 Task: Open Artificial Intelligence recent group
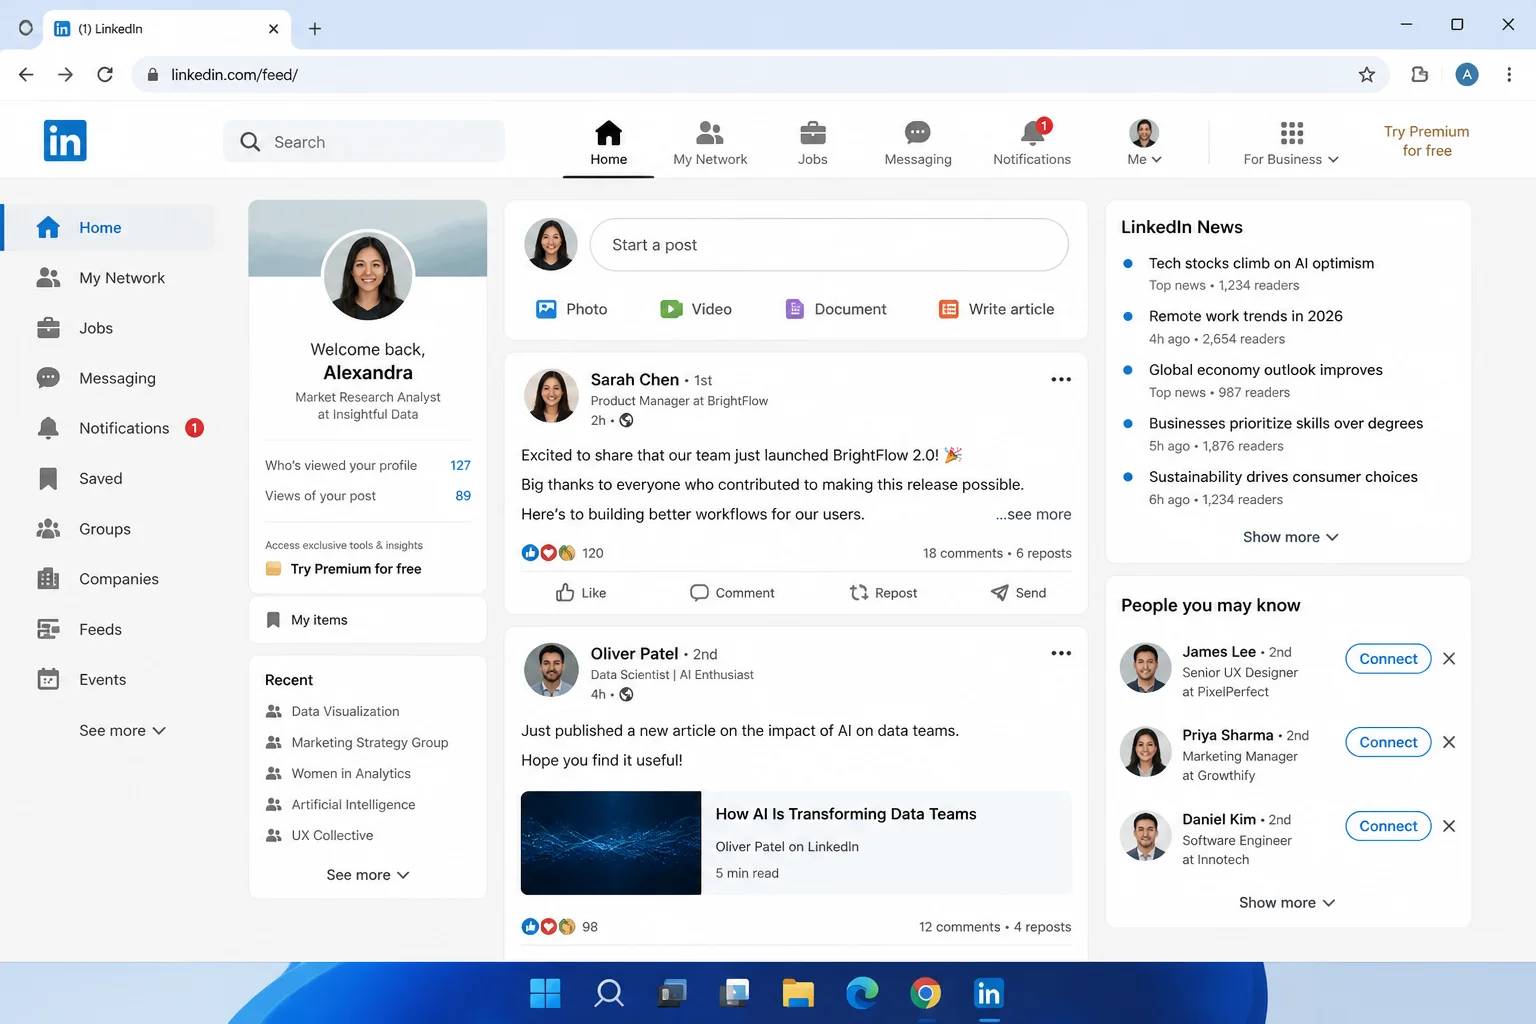pyautogui.click(x=340, y=804)
